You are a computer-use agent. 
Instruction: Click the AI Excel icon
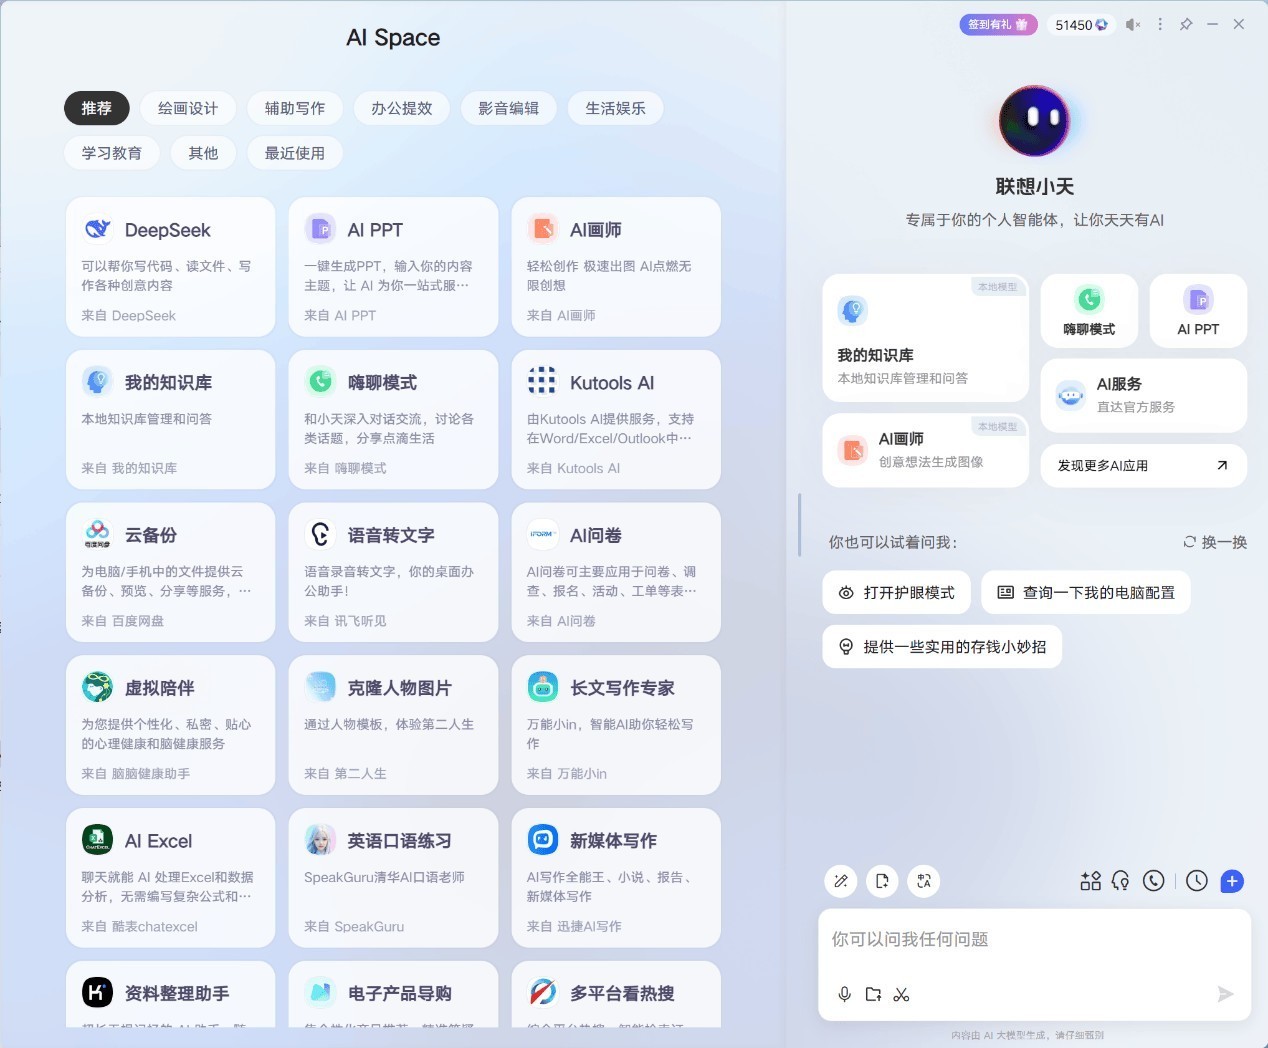(x=97, y=840)
